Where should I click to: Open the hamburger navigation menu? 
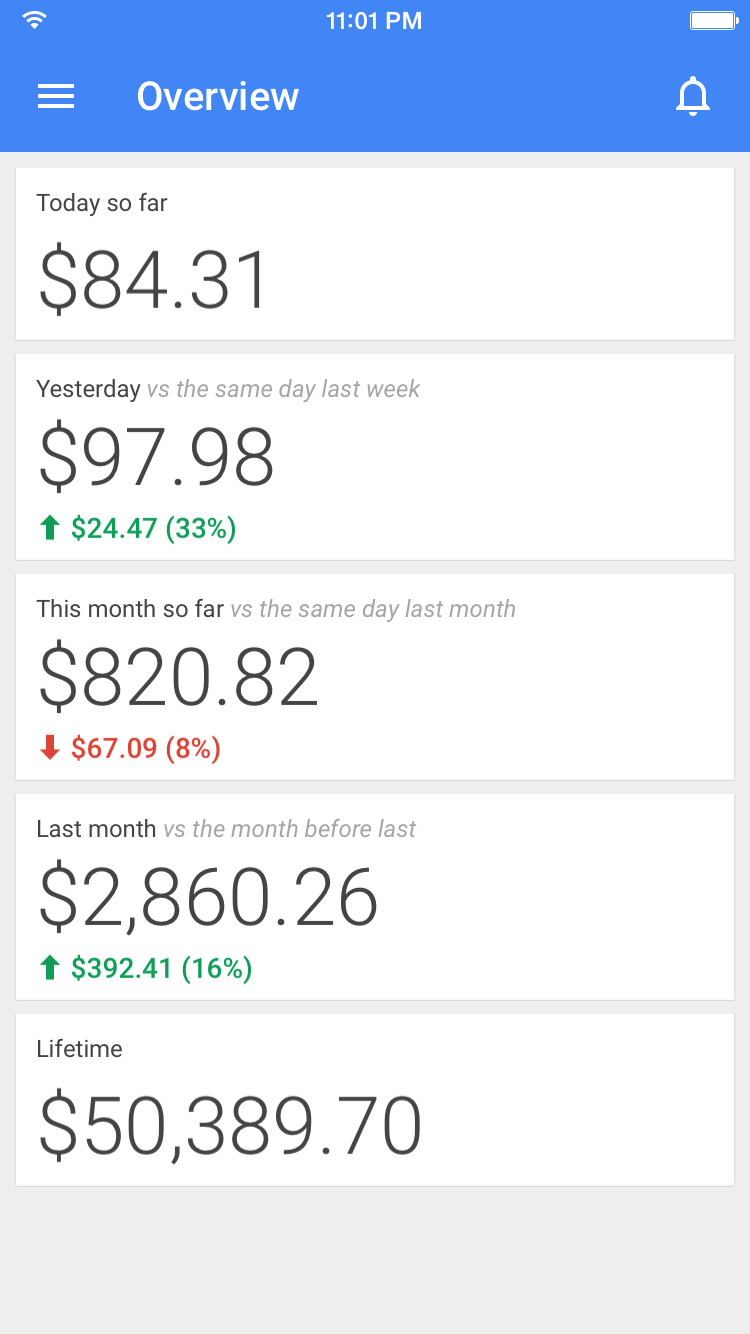tap(56, 96)
